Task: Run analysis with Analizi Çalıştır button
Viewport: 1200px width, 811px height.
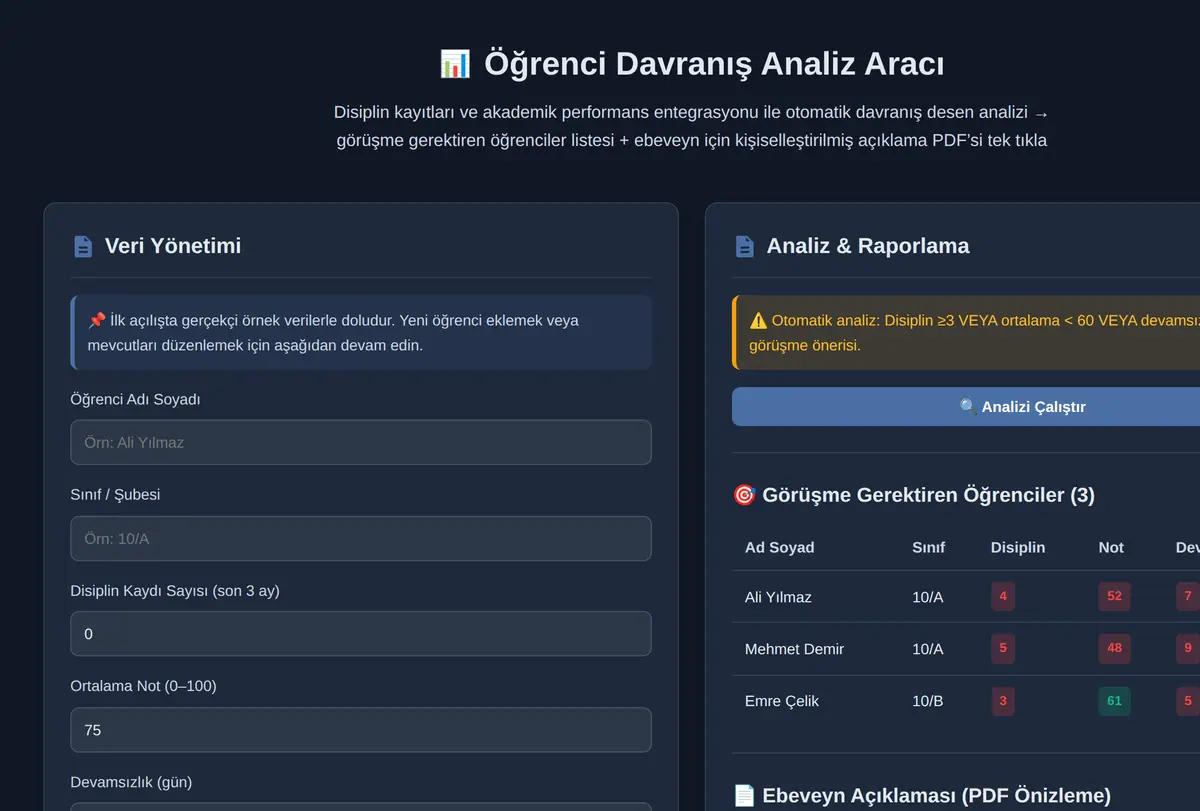Action: 966,407
